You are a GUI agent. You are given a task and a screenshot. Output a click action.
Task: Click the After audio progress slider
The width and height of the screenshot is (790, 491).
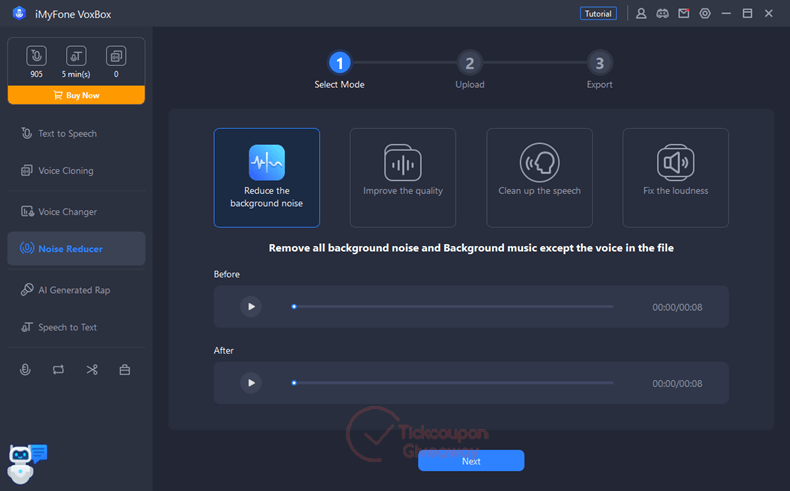[453, 383]
